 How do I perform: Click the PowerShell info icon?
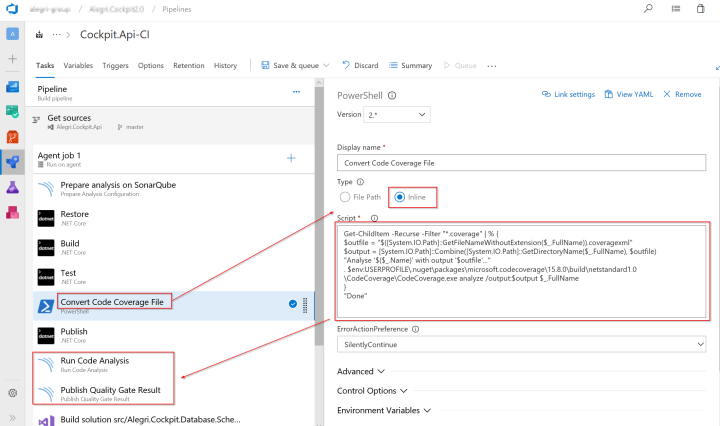(392, 95)
